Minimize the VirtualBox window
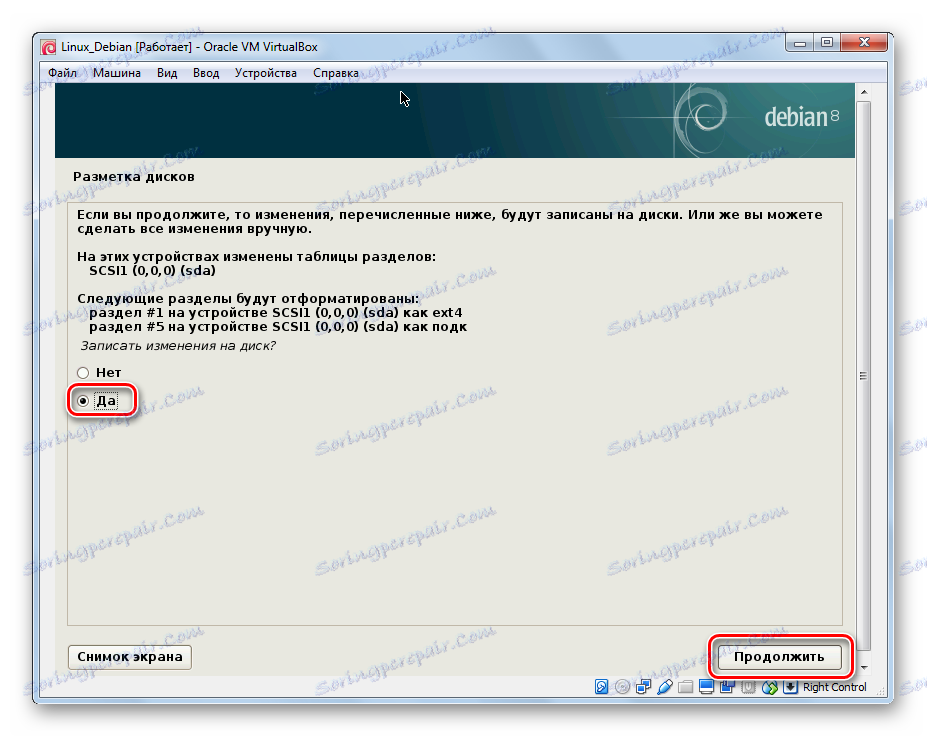 [799, 43]
